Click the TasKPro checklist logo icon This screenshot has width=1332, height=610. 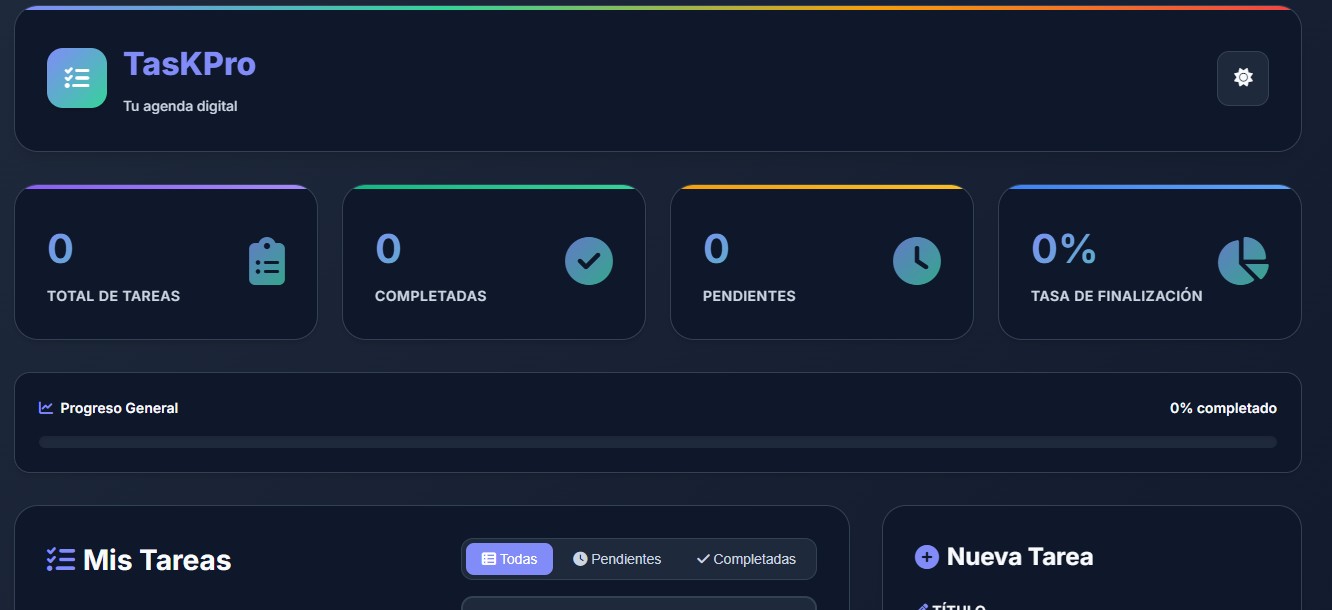pyautogui.click(x=77, y=78)
